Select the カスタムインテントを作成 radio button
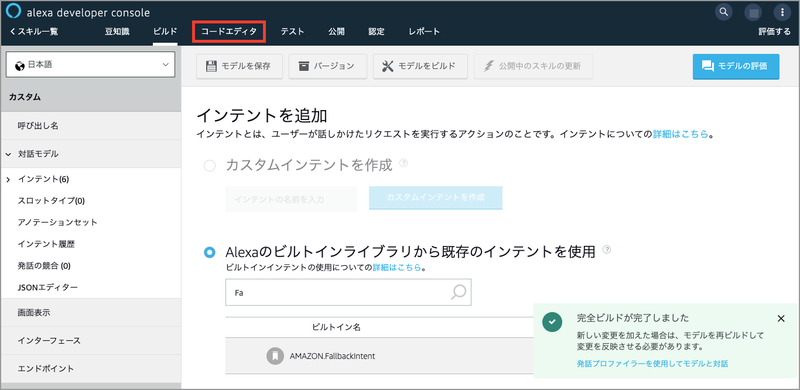800x390 pixels. [209, 166]
